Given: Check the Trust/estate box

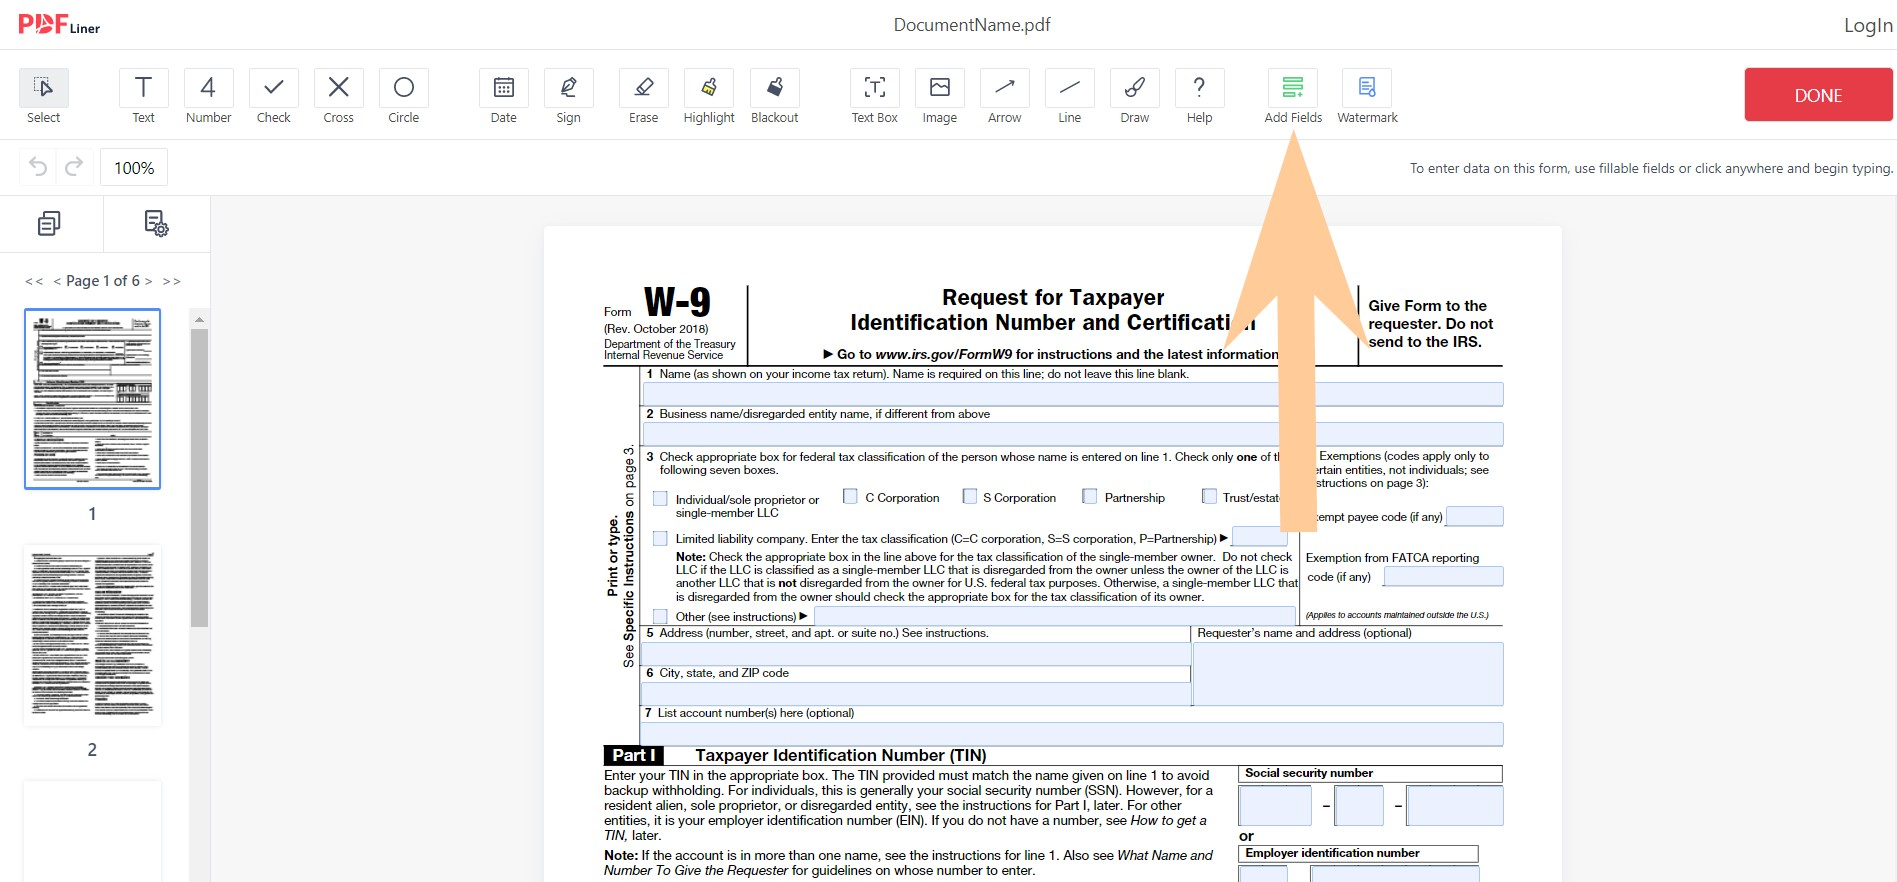Looking at the screenshot, I should pos(1209,496).
